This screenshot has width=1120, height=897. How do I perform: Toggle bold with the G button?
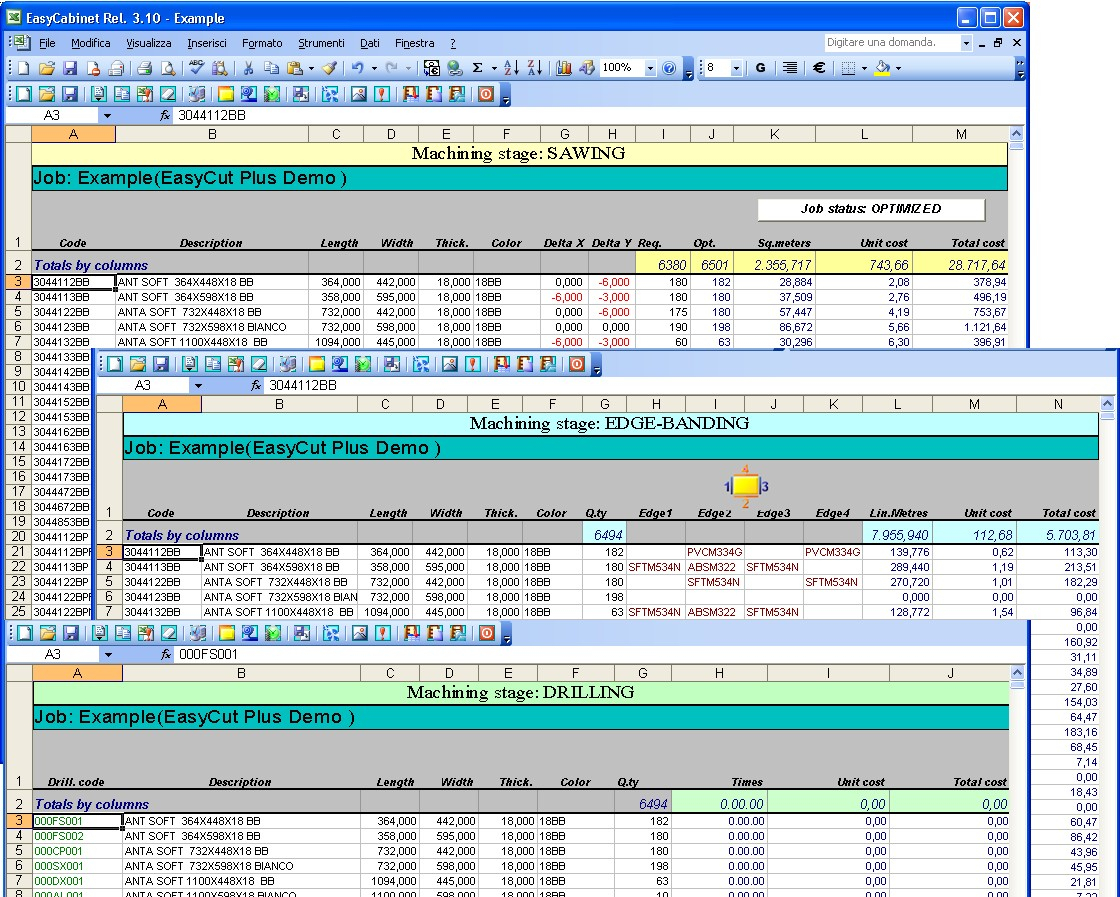tap(760, 68)
